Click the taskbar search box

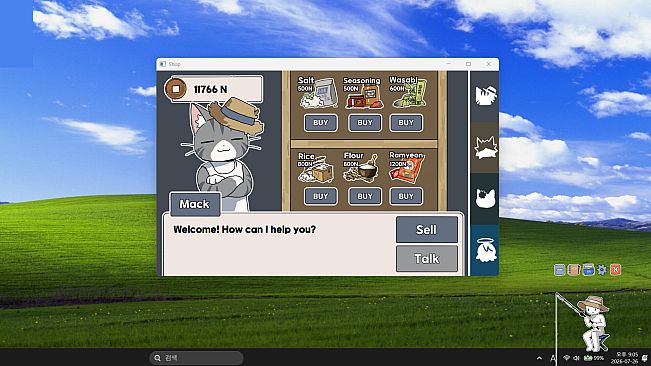click(x=196, y=358)
